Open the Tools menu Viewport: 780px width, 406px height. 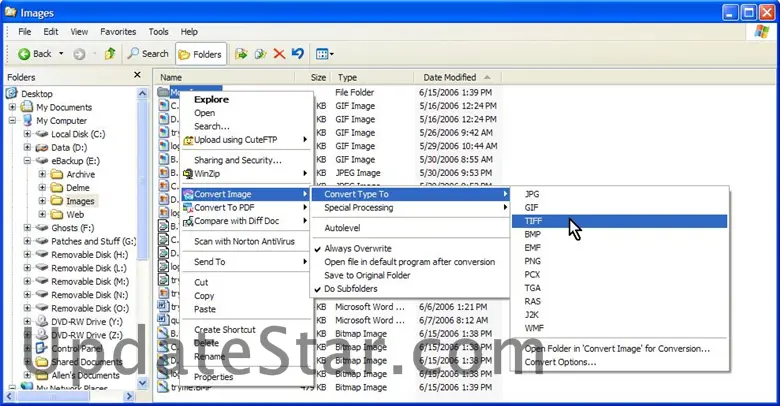158,32
